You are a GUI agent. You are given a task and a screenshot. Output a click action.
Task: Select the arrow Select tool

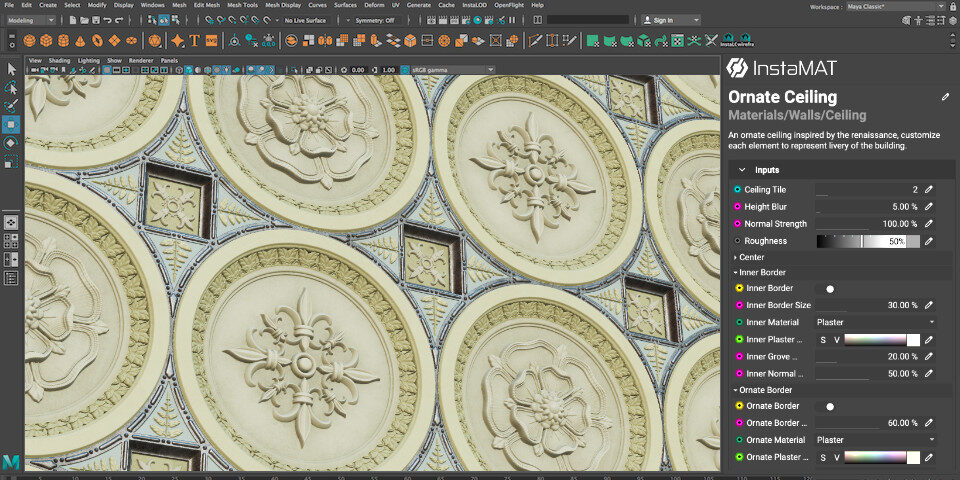point(12,69)
